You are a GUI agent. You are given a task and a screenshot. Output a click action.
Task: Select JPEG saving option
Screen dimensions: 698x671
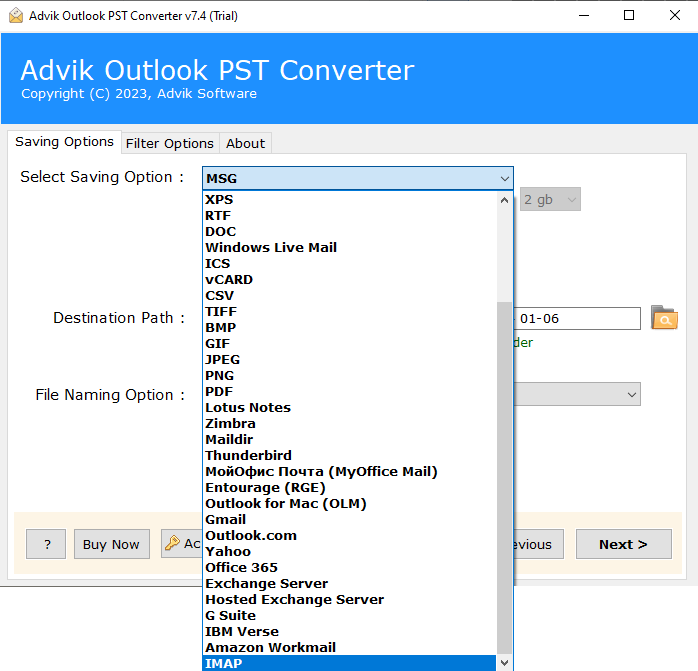349,360
